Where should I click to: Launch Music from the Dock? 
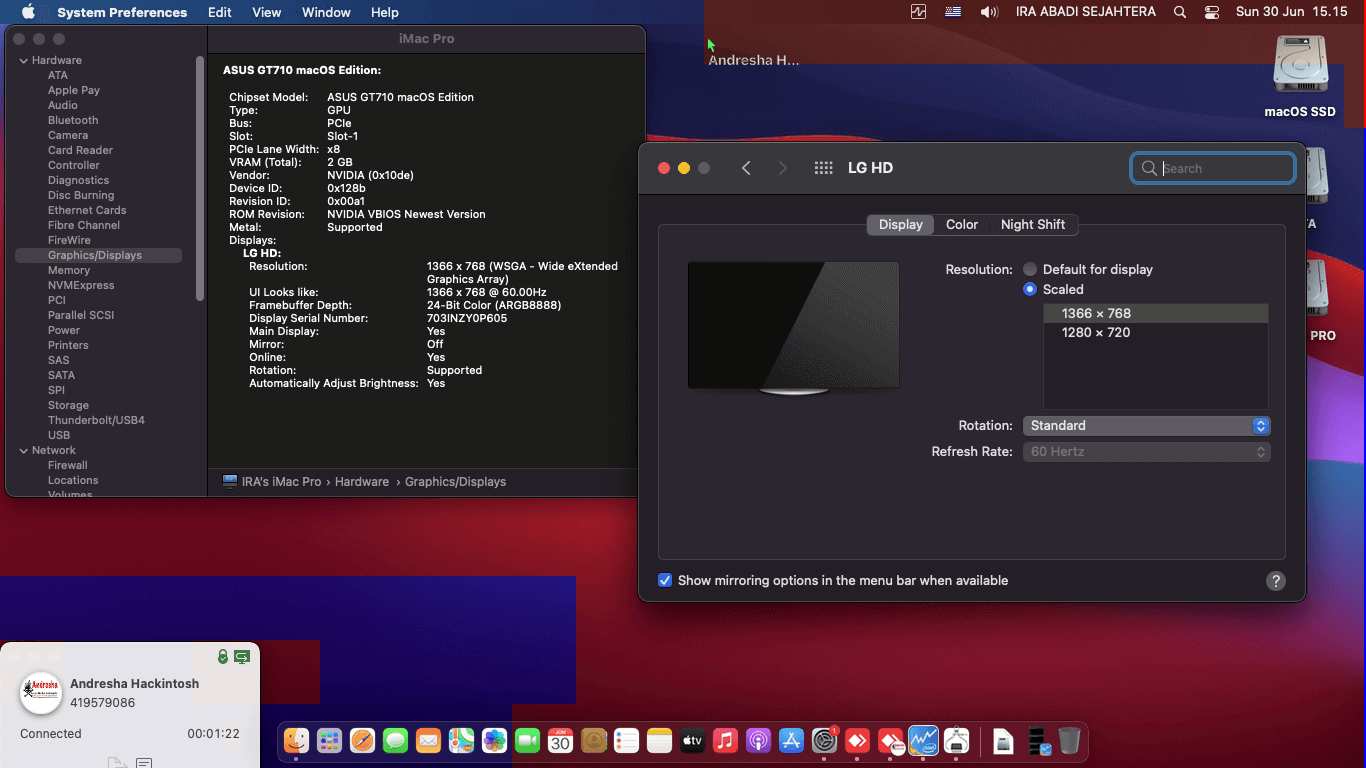pos(725,741)
